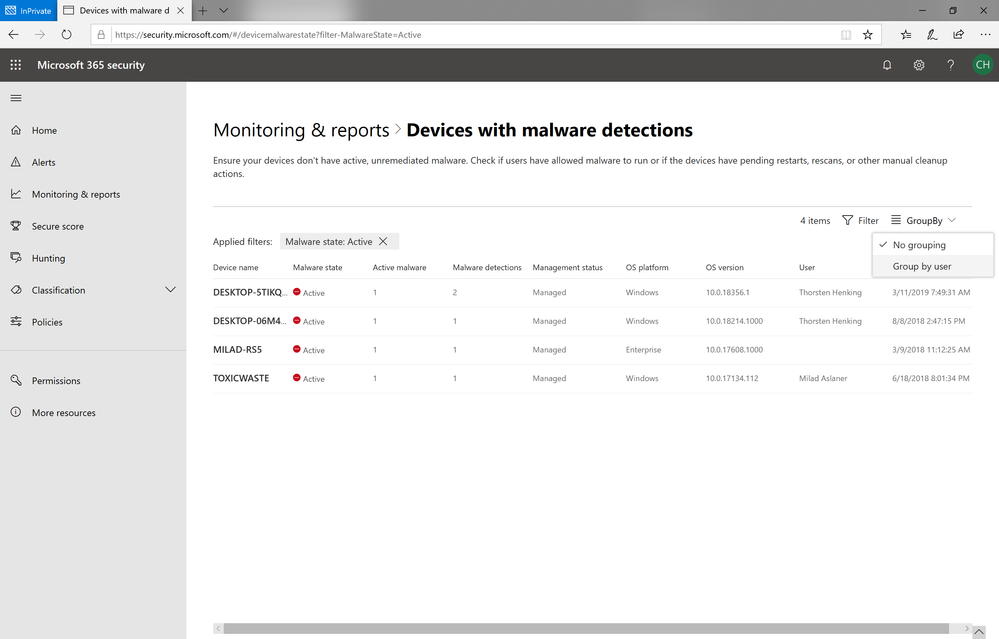Sort by OS platform column
This screenshot has height=639, width=999.
coord(647,268)
